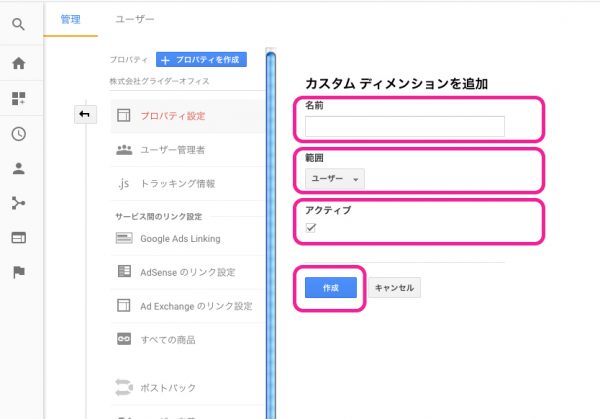
Task: Click the blue vertical scrollbar
Action: click(270, 230)
